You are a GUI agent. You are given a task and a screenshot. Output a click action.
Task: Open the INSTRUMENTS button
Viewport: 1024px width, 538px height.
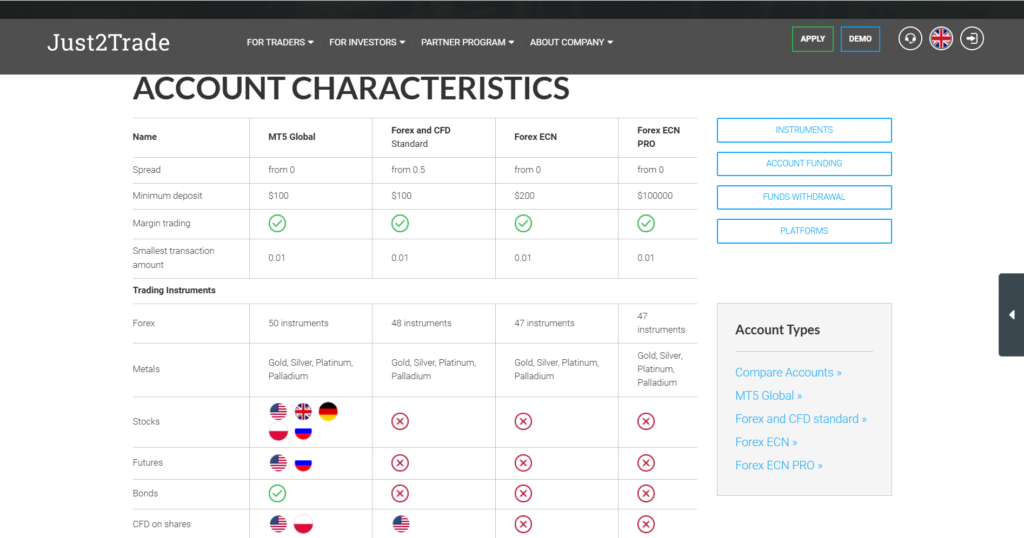click(x=804, y=130)
